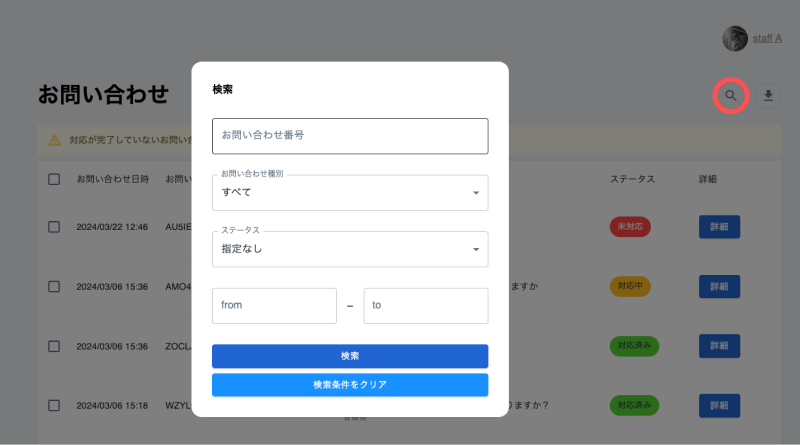Open 詳細 for the 対応中 row

pyautogui.click(x=719, y=286)
